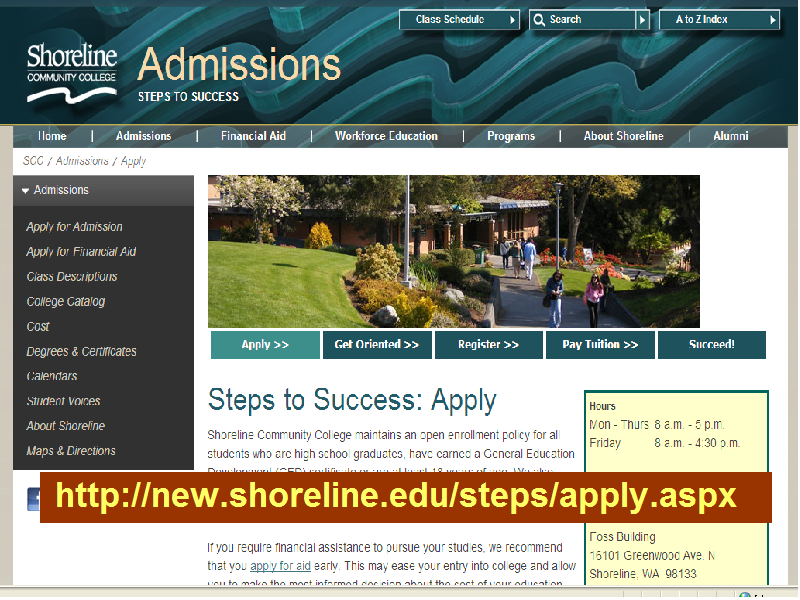This screenshot has width=800, height=600.
Task: Open the Financial Aid navigation item
Action: [253, 136]
